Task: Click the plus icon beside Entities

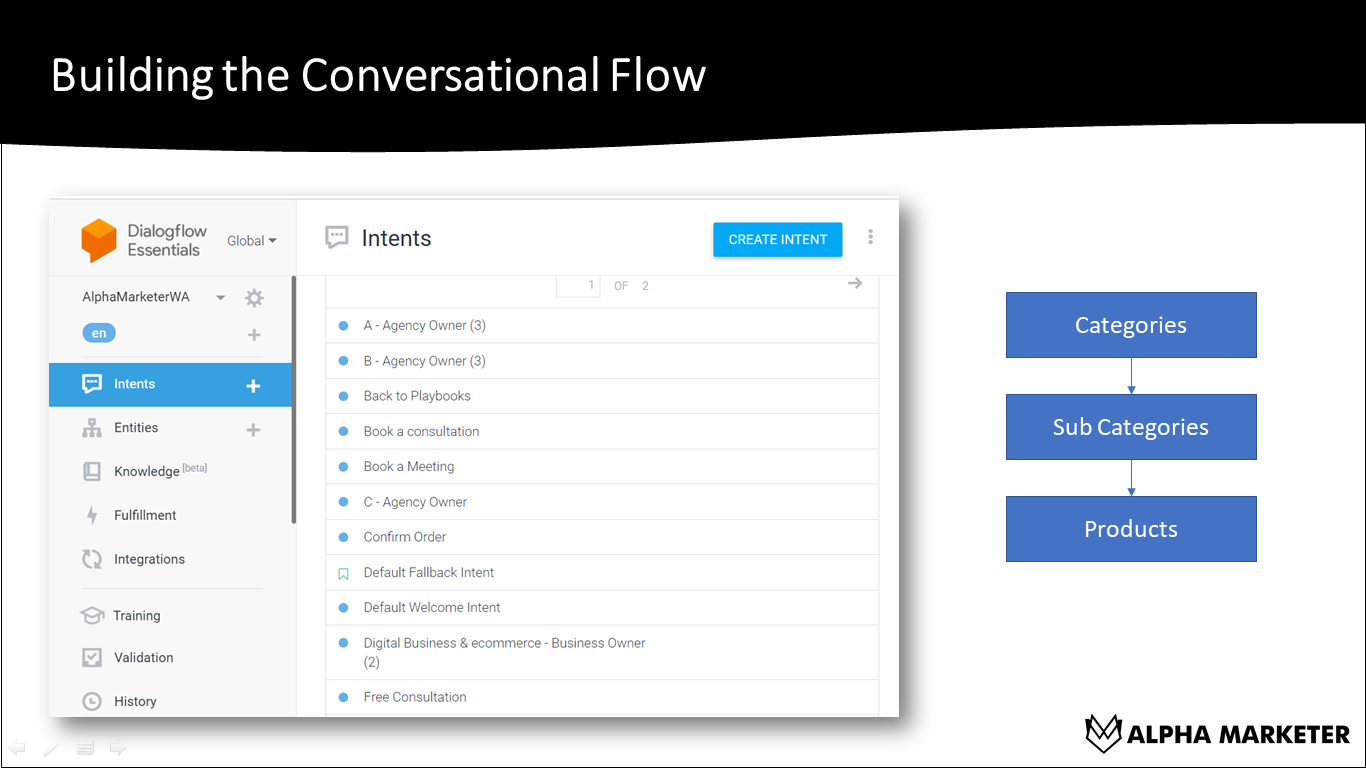Action: click(x=253, y=429)
